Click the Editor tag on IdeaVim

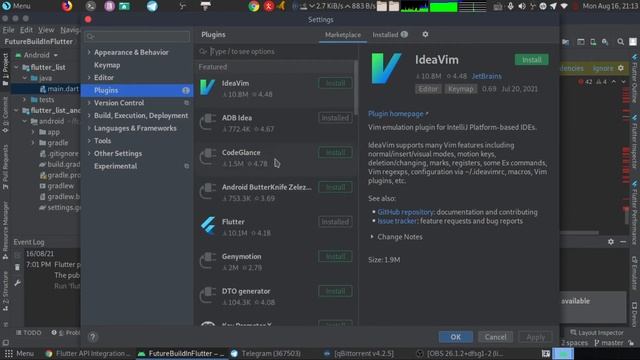[x=428, y=89]
